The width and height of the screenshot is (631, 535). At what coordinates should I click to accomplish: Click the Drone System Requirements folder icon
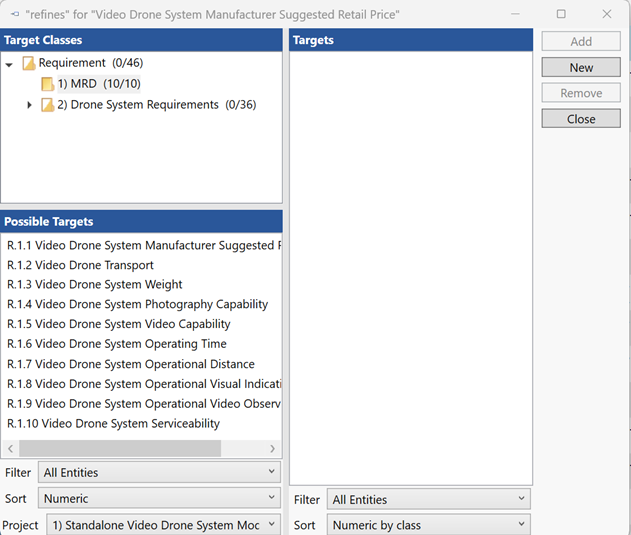tap(48, 105)
